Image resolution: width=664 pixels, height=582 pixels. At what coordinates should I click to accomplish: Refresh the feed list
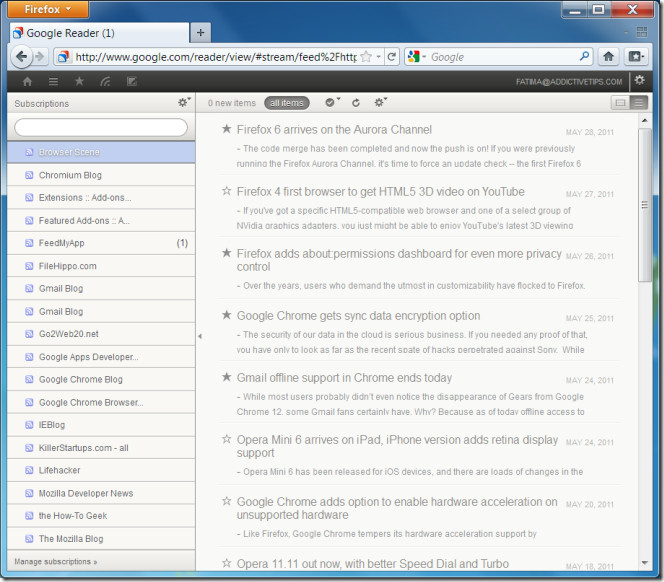tap(356, 103)
